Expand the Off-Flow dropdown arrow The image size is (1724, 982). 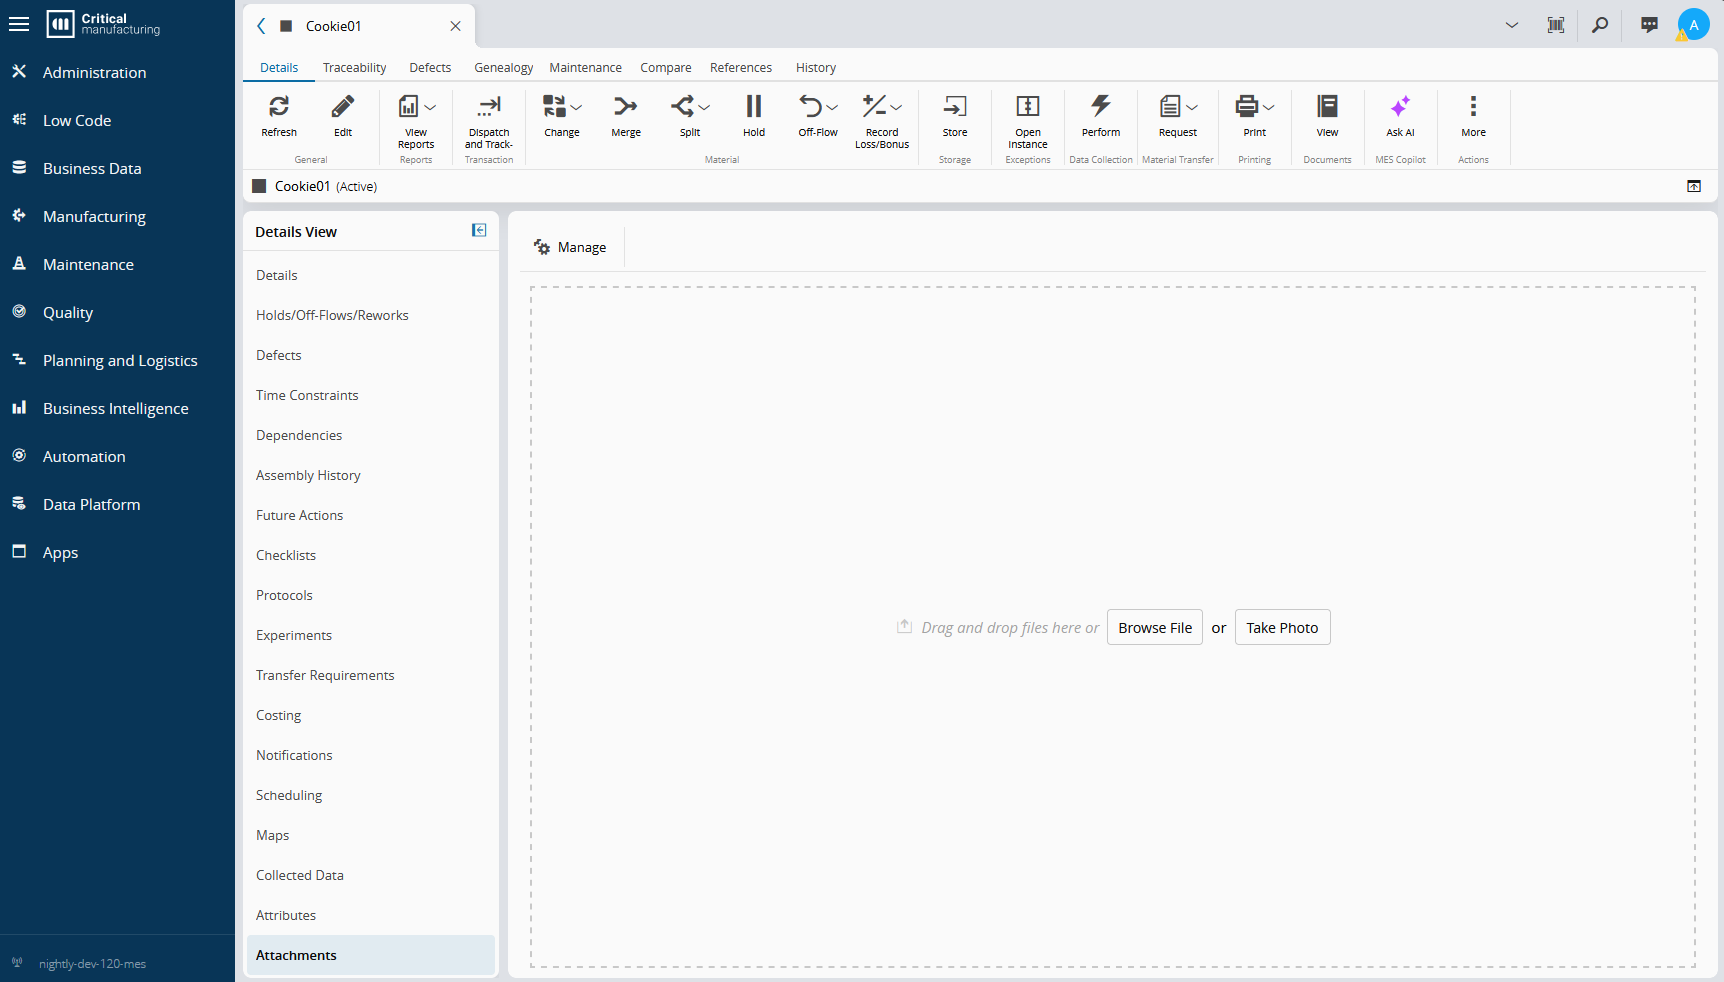832,107
